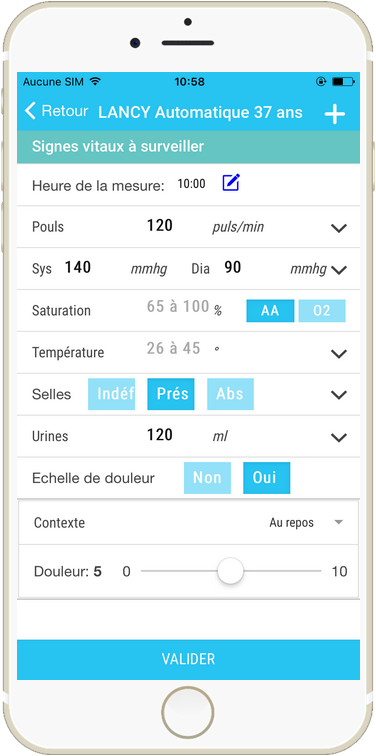Tap the Saturation input field
The height and width of the screenshot is (756, 376).
point(178,307)
